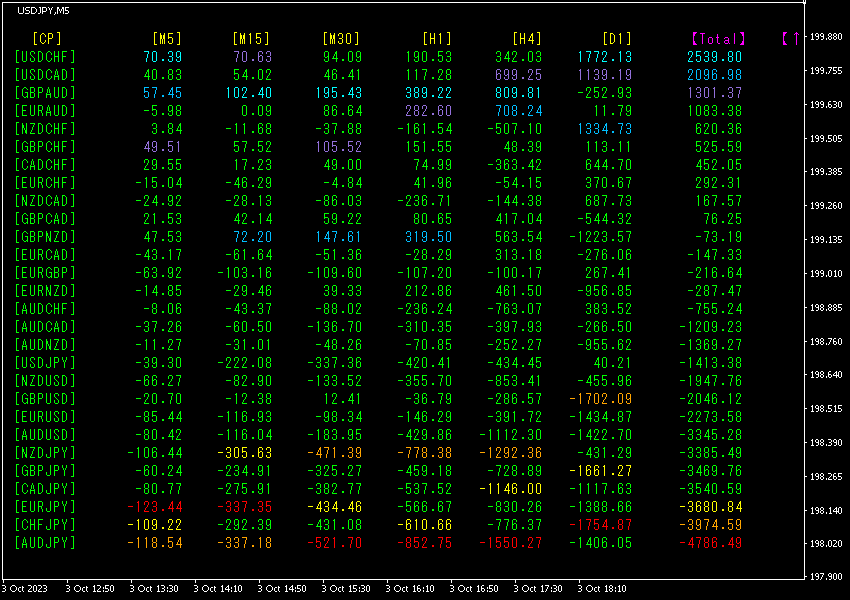Click the red CHFJPY D1 value -1754.87
Viewport: 850px width, 600px height.
[x=601, y=525]
